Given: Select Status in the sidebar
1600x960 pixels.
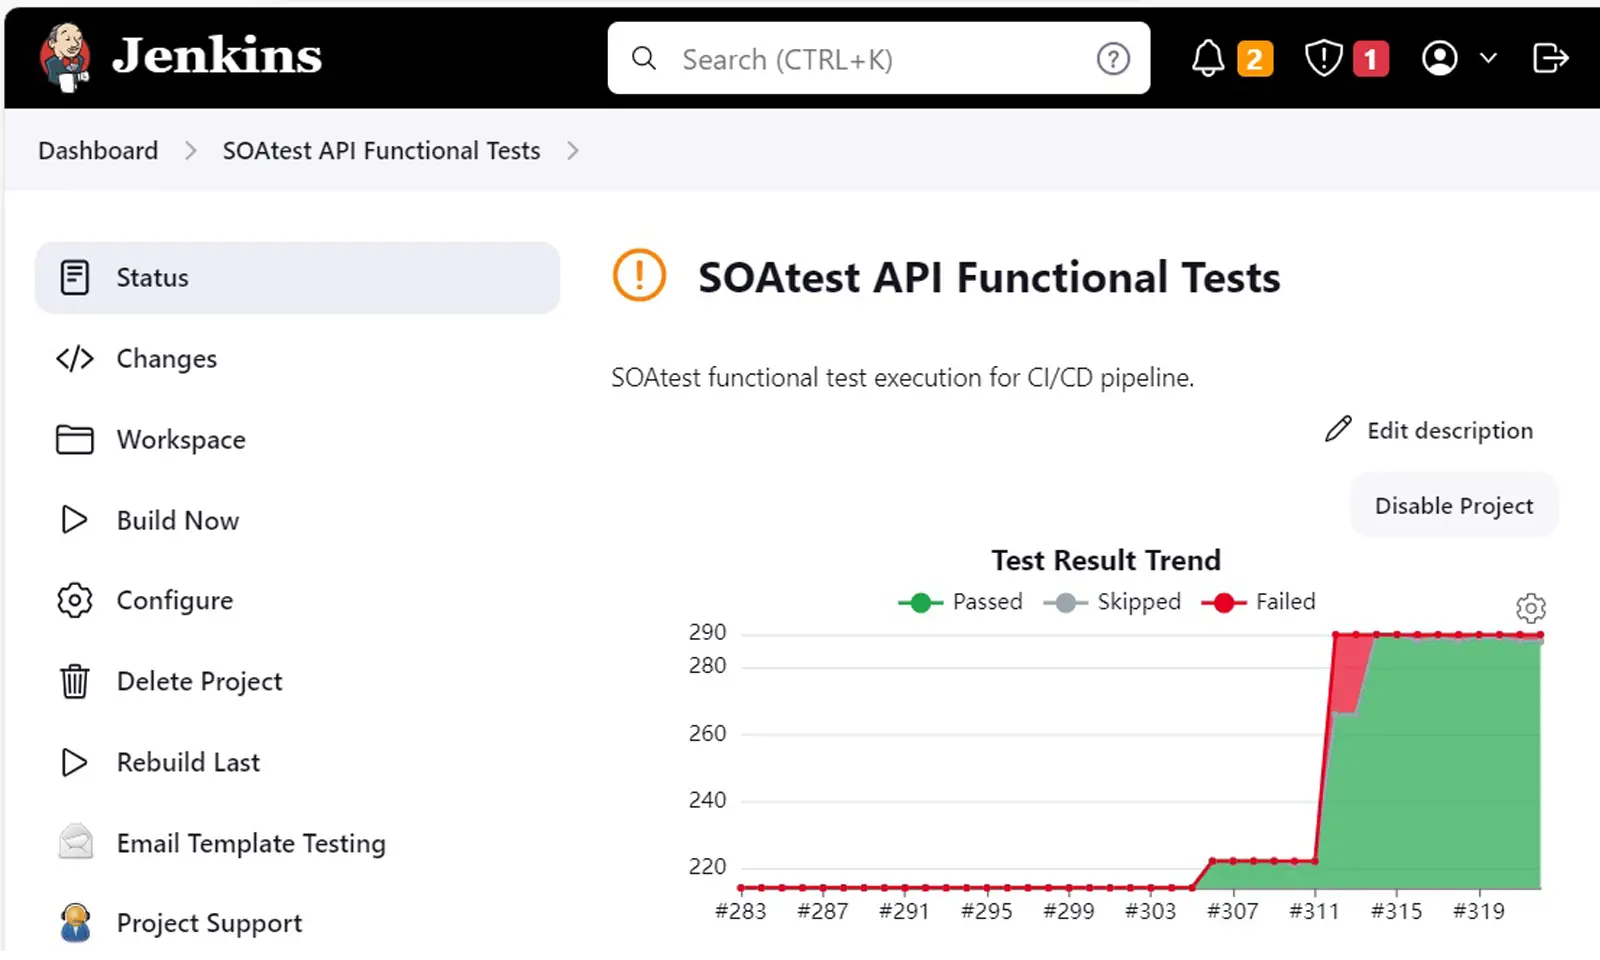Looking at the screenshot, I should tap(297, 277).
